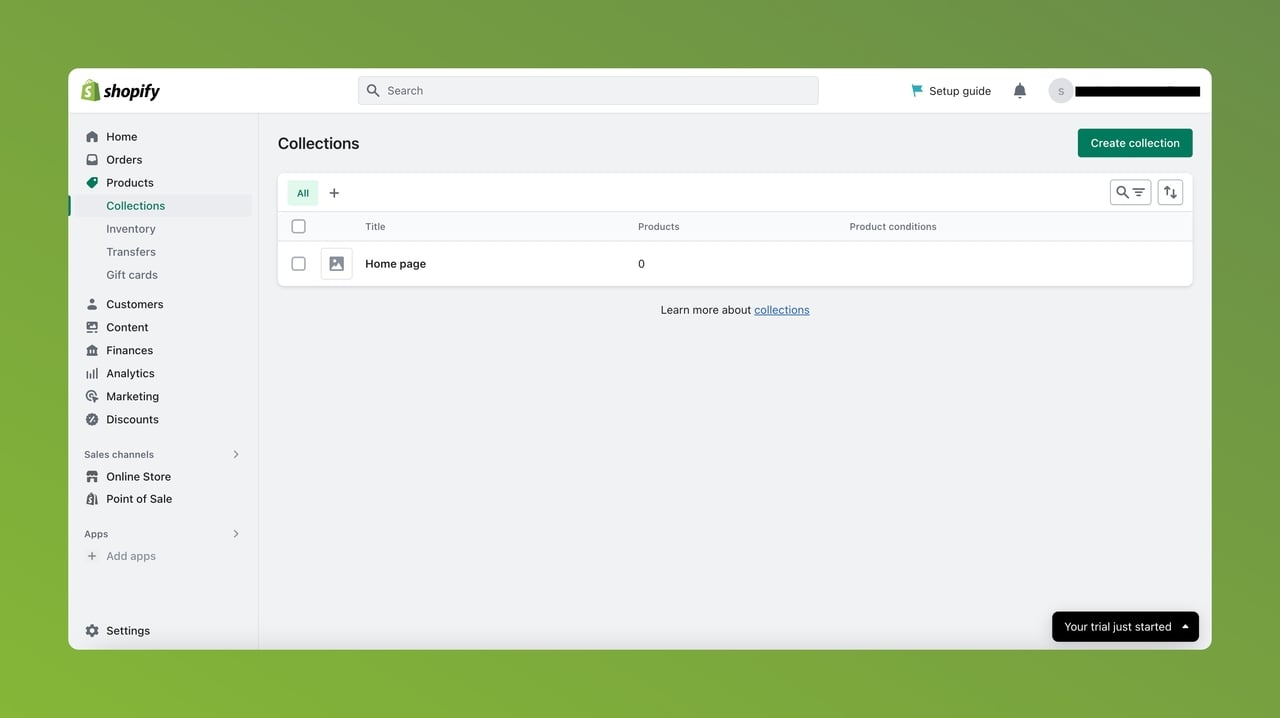Click the Online Store shop icon
This screenshot has width=1280, height=718.
[92, 477]
